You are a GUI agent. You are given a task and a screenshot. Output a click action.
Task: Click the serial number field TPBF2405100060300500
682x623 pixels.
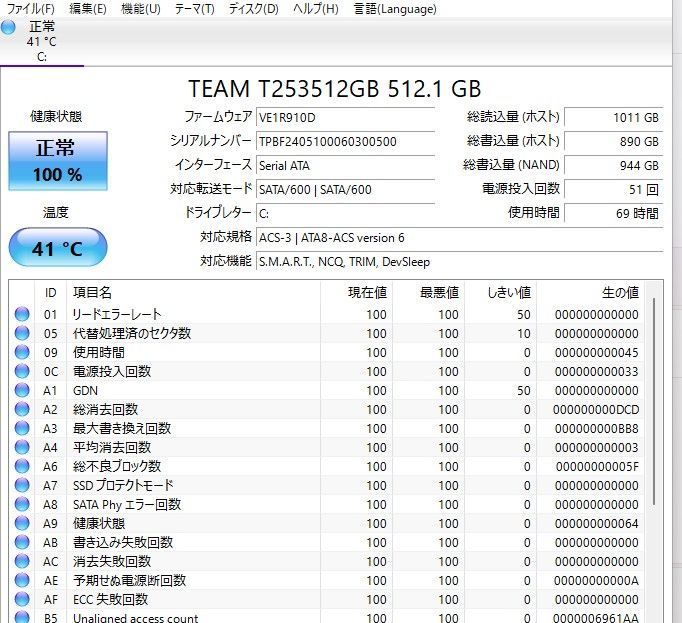pos(345,141)
